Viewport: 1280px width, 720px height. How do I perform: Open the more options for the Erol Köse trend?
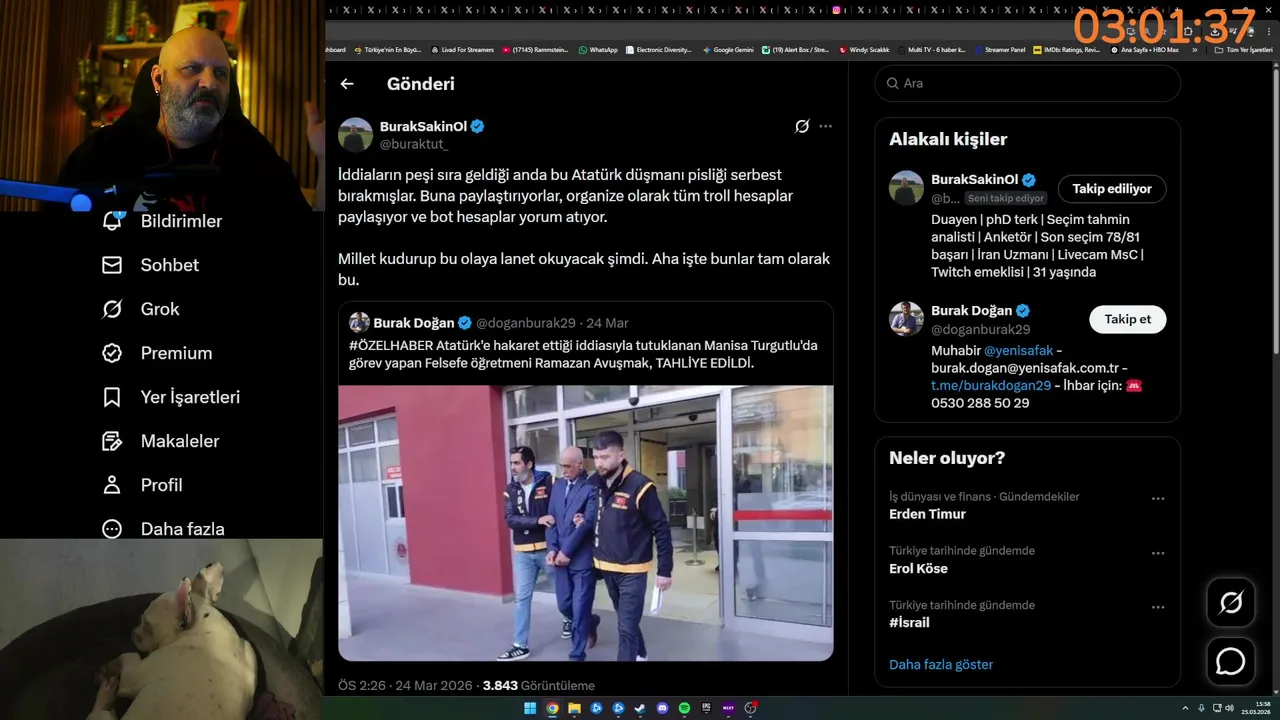coord(1158,552)
